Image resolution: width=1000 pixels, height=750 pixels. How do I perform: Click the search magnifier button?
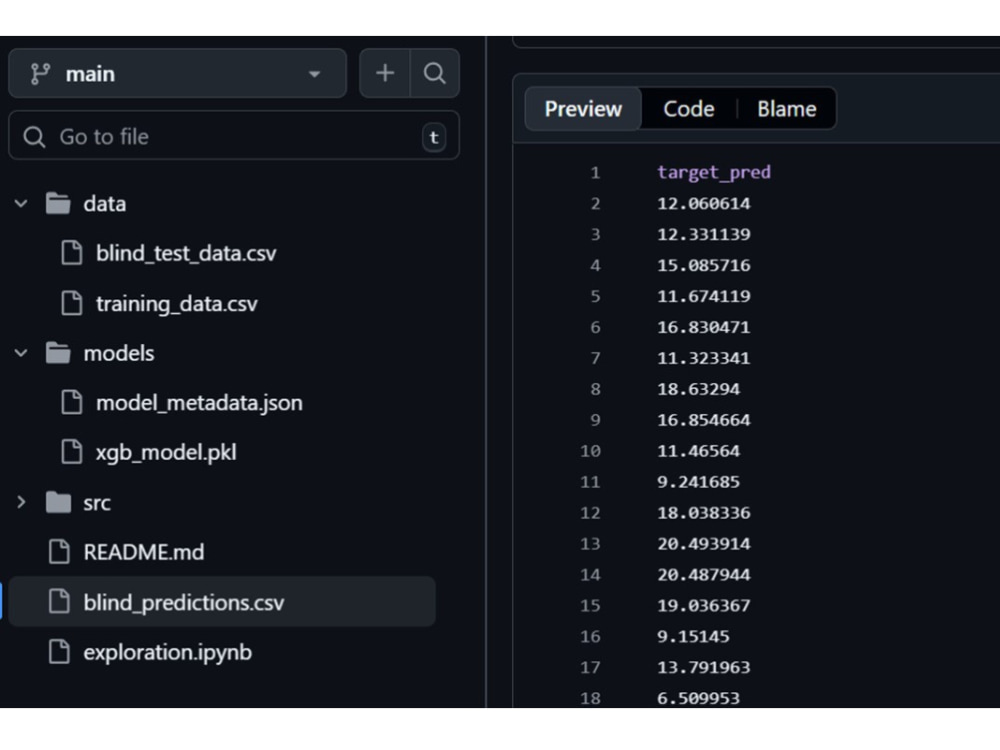coord(434,73)
